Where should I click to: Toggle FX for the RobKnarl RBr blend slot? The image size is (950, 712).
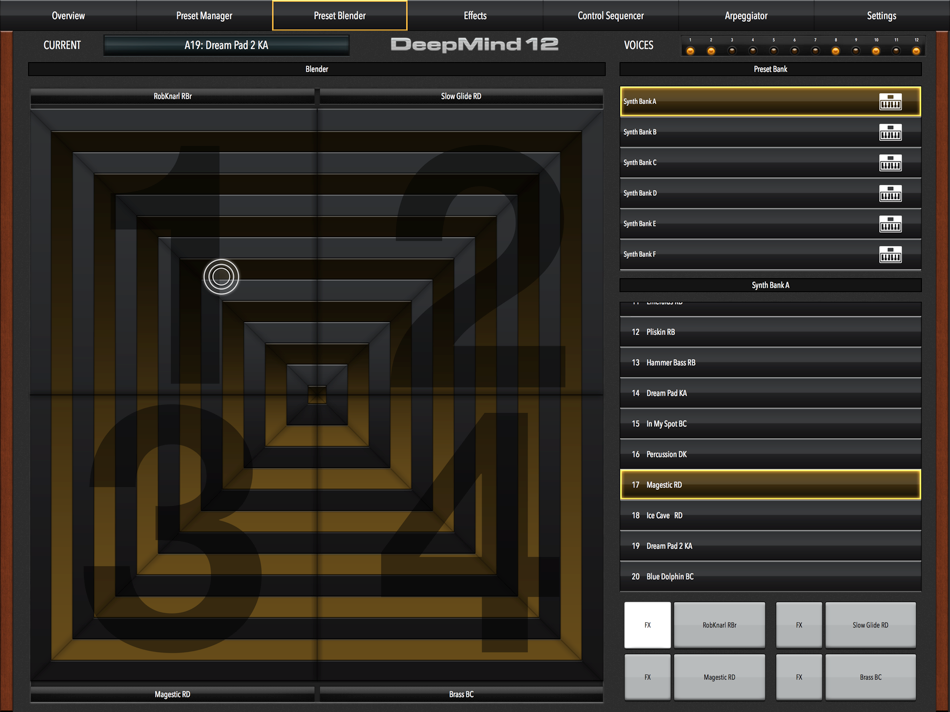coord(647,624)
